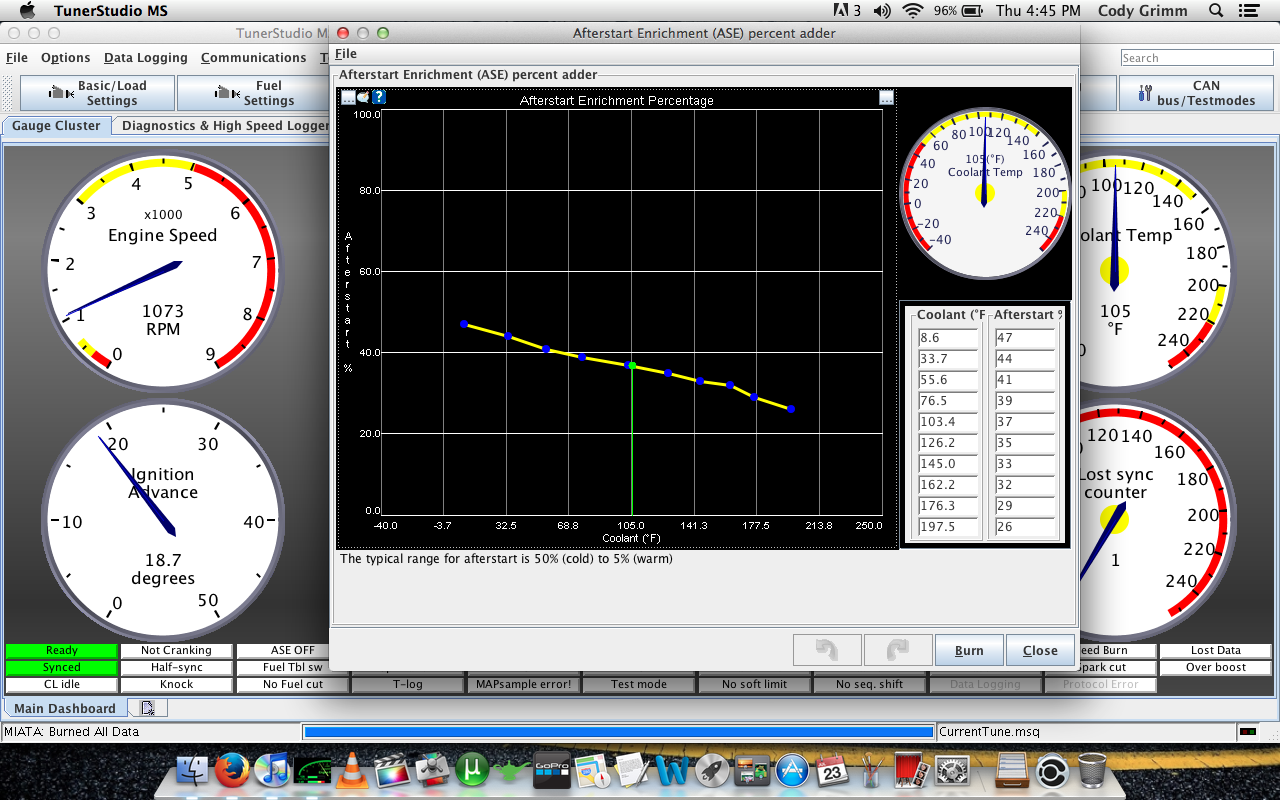Screen dimensions: 1280x800
Task: Open macOS Spotlight search magnifier
Action: coord(1216,11)
